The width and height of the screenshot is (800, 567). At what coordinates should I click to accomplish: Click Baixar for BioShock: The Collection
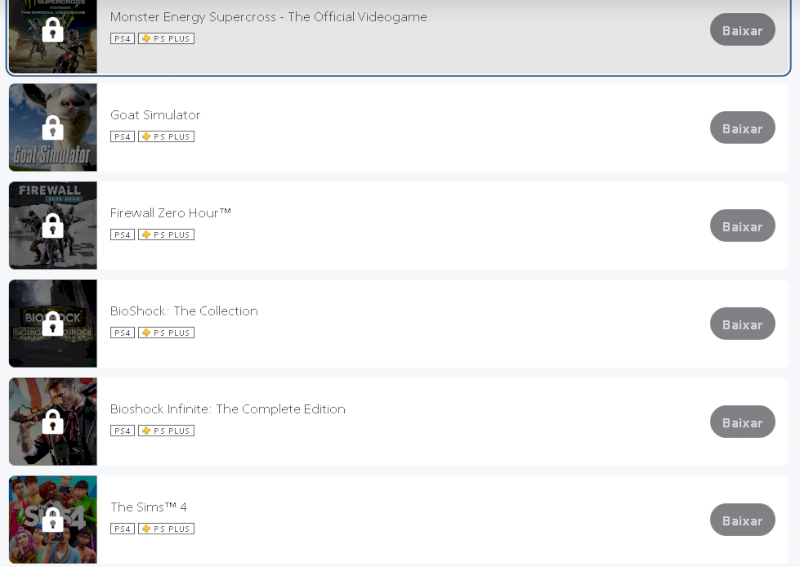pos(742,324)
